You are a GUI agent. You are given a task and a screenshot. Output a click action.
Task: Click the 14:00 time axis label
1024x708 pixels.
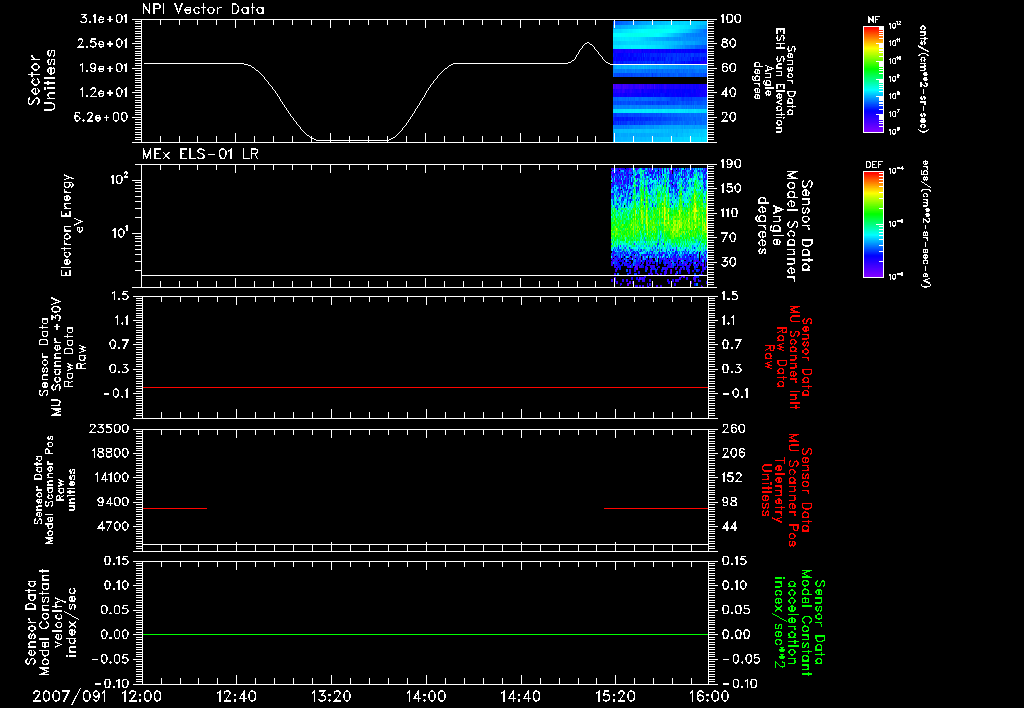426,697
